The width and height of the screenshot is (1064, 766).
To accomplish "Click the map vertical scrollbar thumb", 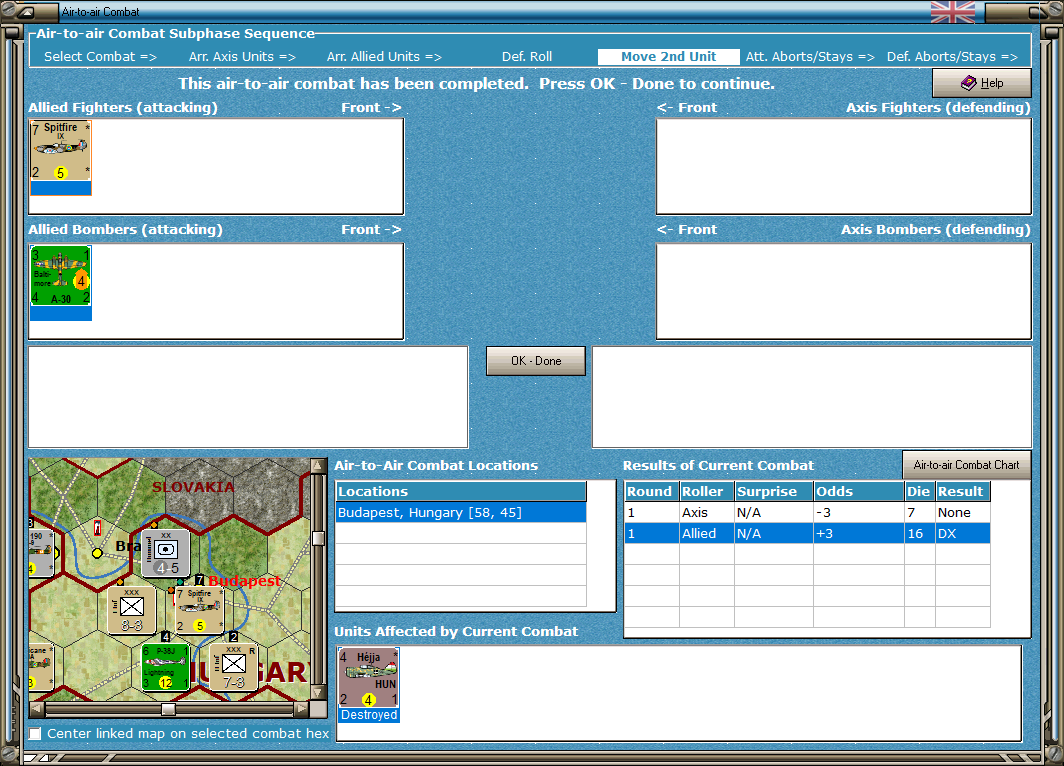I will pos(318,539).
